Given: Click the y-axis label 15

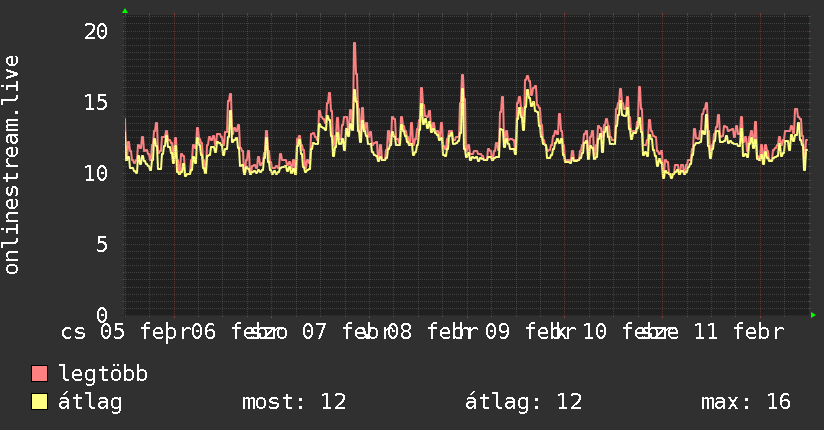Looking at the screenshot, I should [96, 103].
